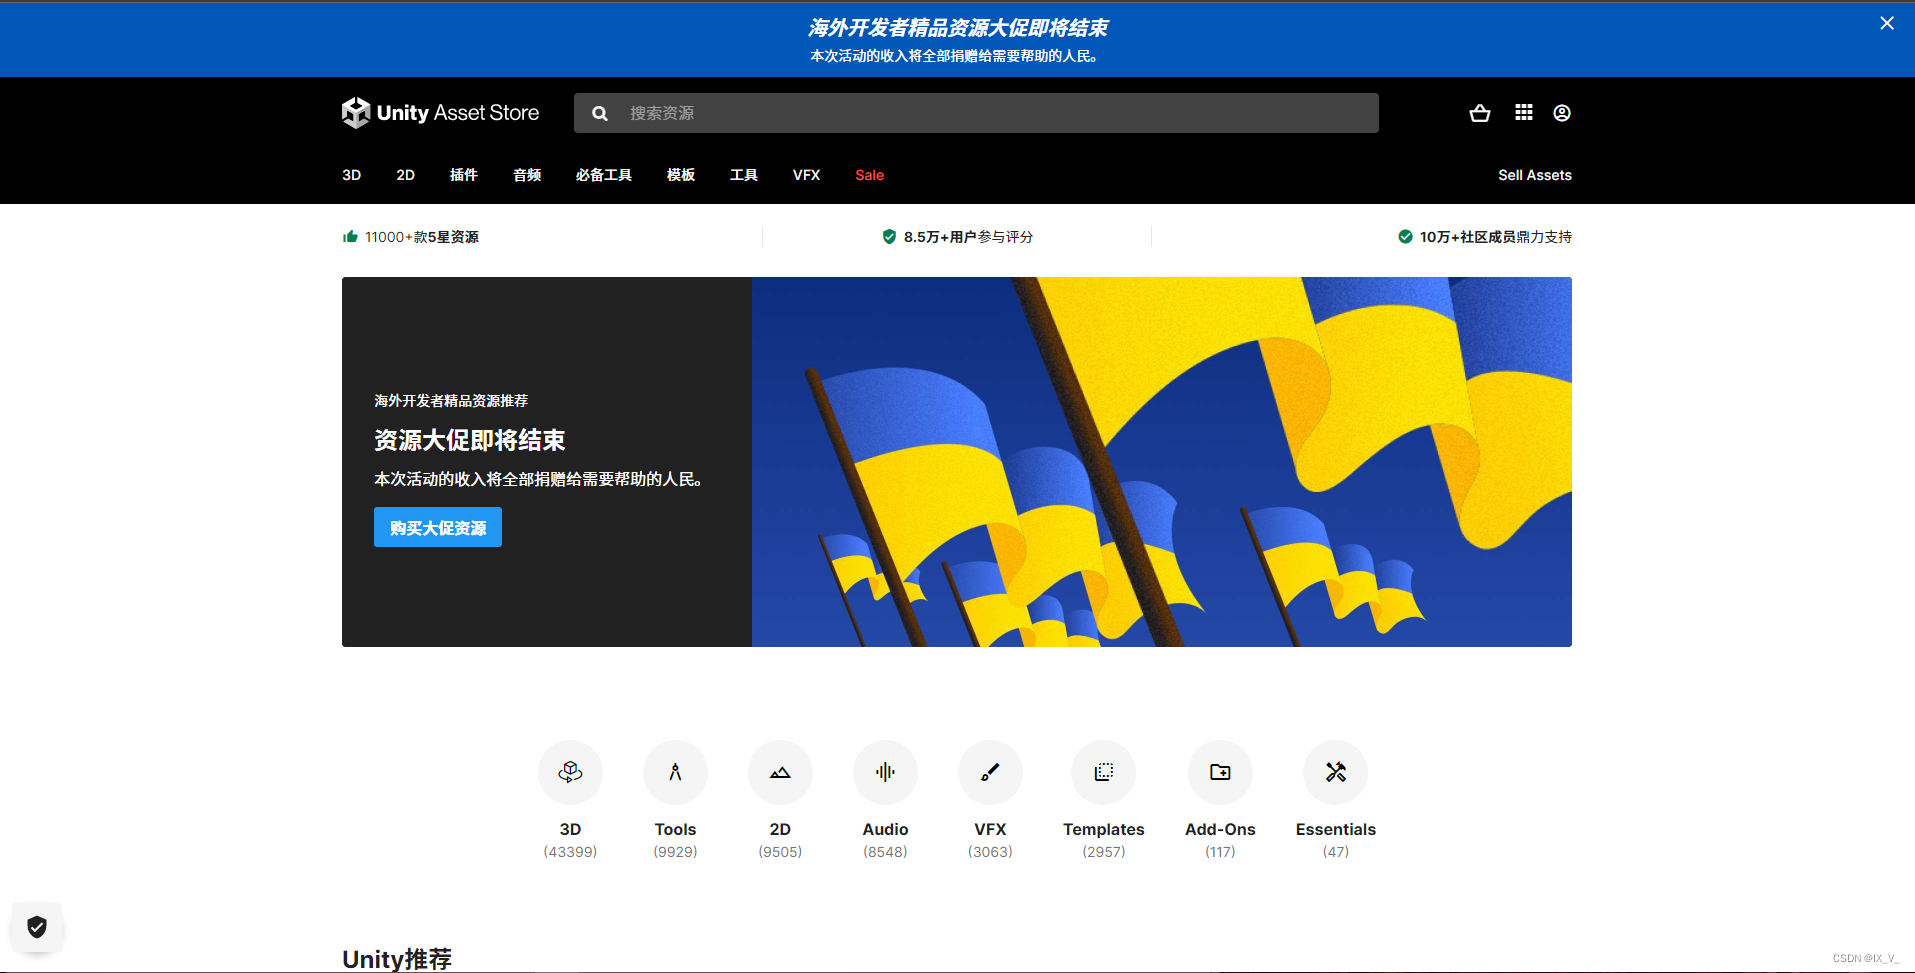
Task: Click the Add-Ons (117) category label
Action: [x=1220, y=840]
